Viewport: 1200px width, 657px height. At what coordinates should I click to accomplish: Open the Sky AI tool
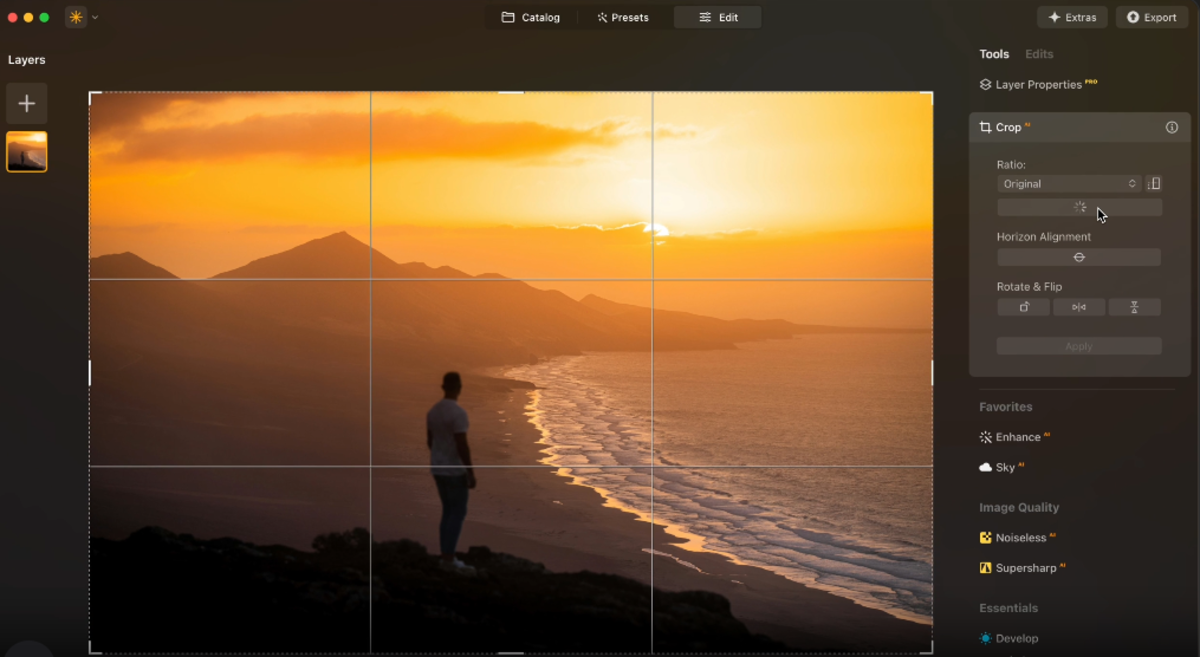[x=1003, y=467]
